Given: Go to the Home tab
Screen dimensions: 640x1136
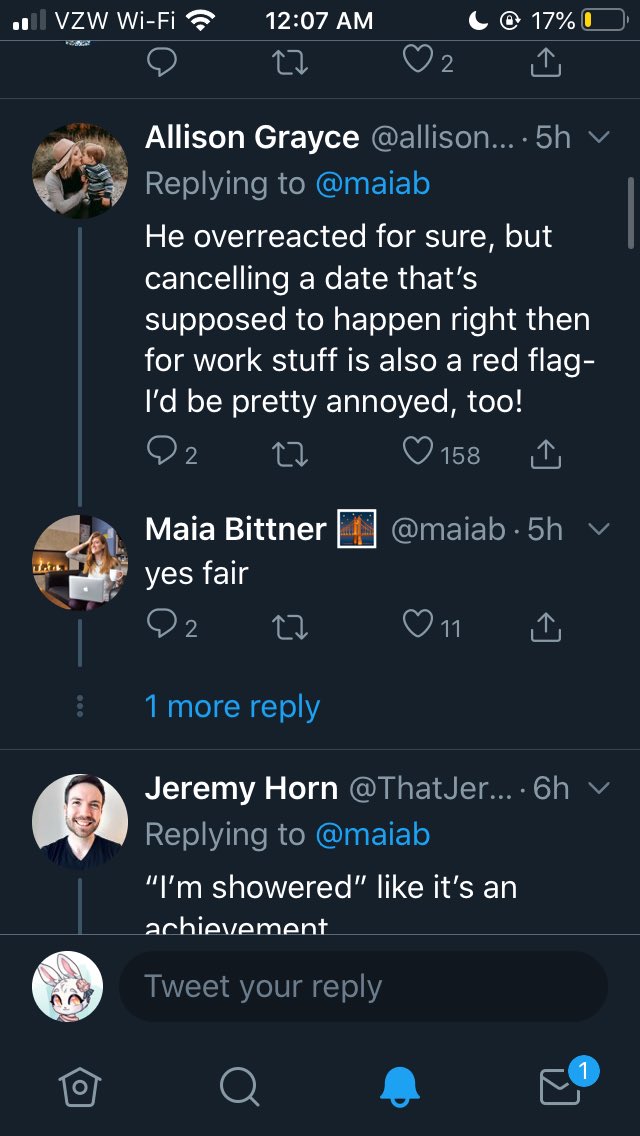Looking at the screenshot, I should click(80, 1087).
